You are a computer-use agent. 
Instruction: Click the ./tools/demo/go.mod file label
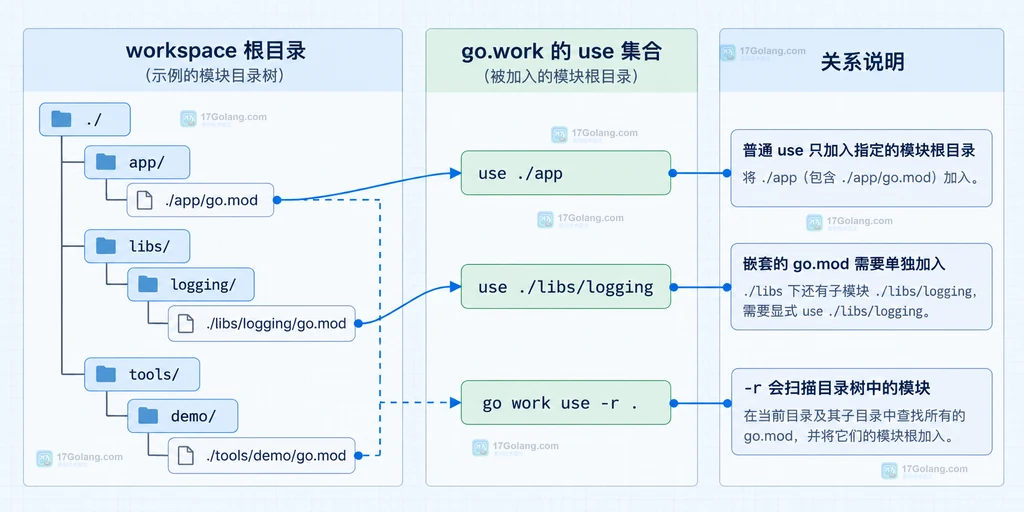tap(276, 456)
